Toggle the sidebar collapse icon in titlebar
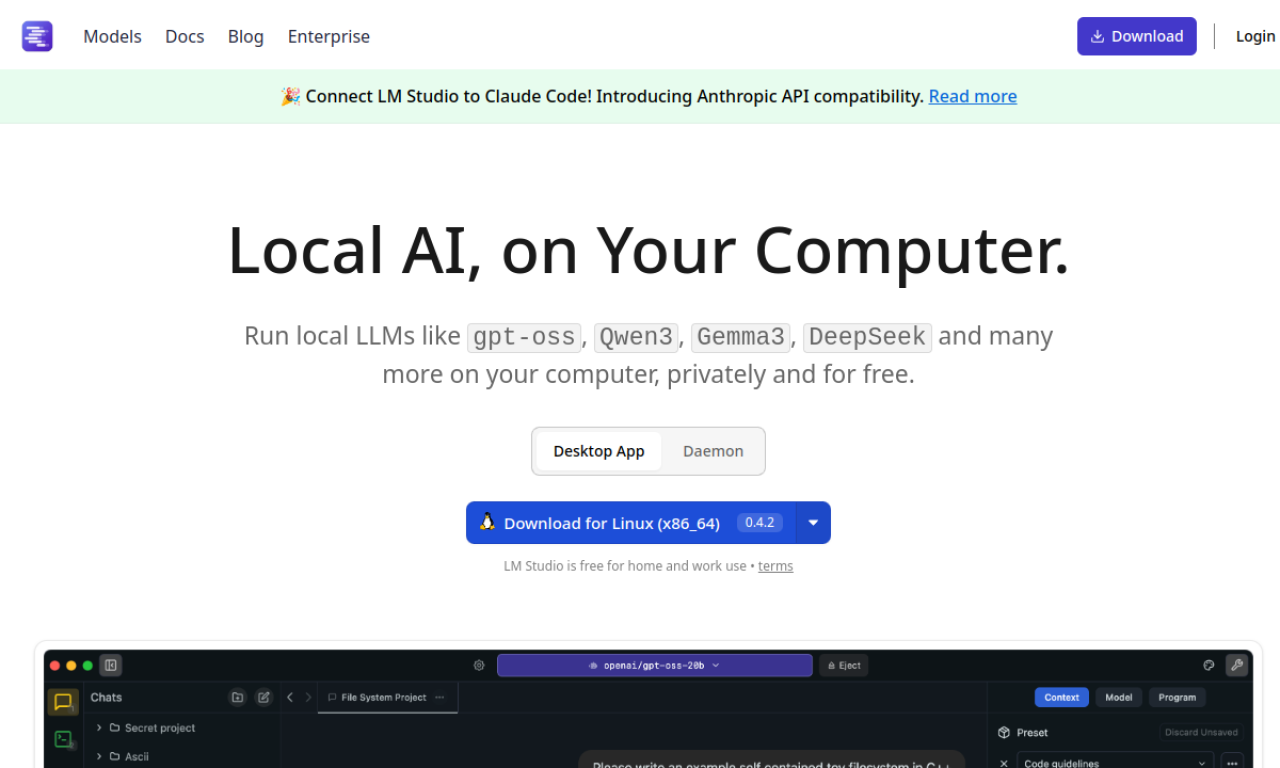 pos(110,665)
